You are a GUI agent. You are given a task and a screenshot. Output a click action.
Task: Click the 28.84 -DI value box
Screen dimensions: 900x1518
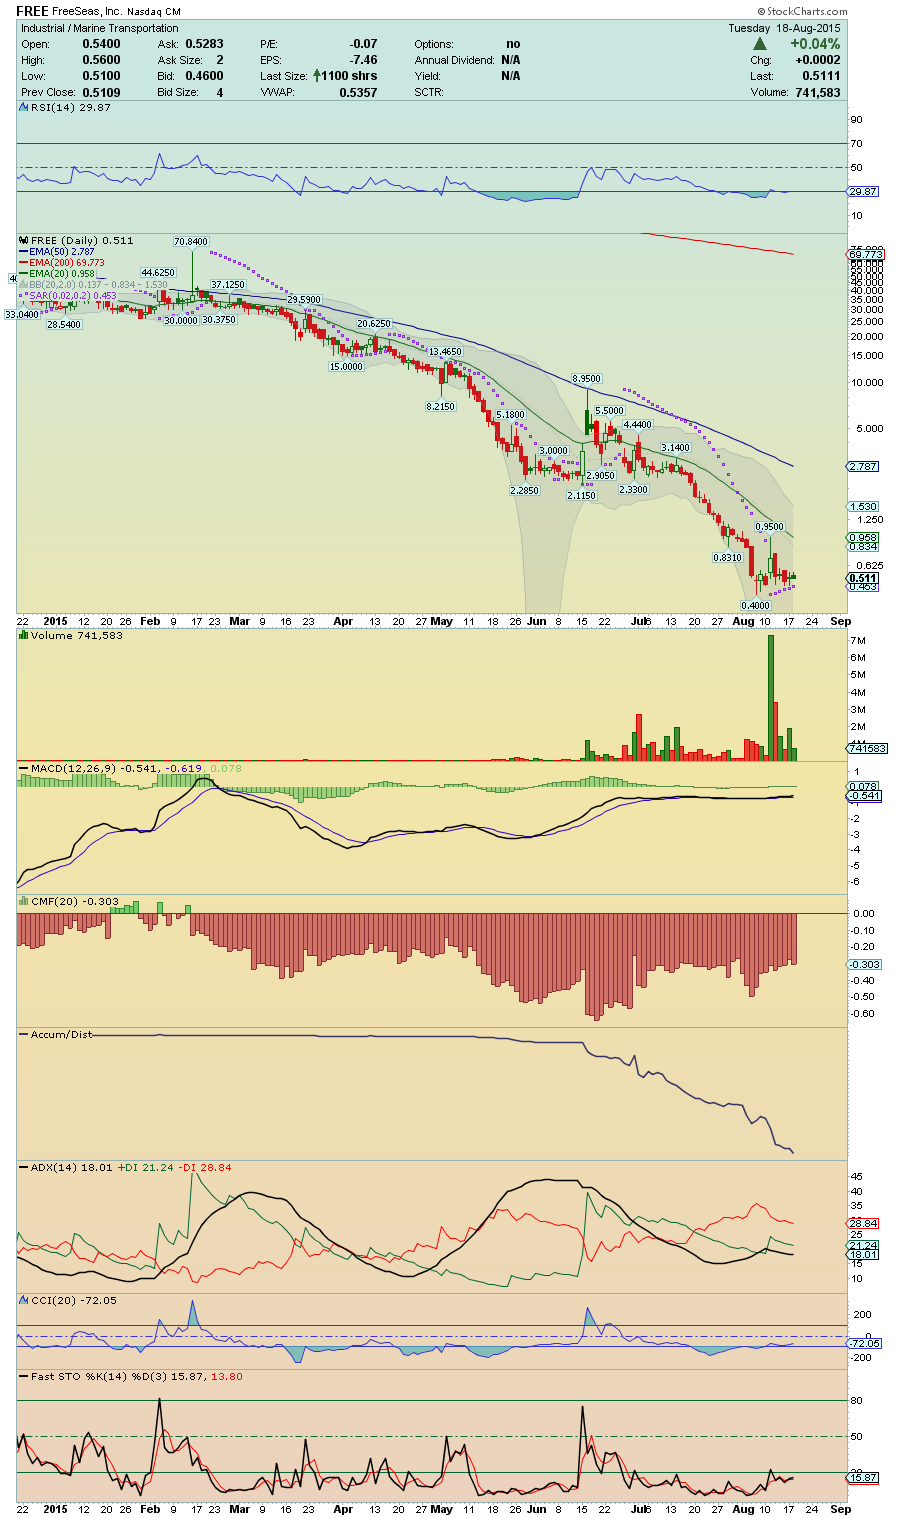click(863, 1223)
